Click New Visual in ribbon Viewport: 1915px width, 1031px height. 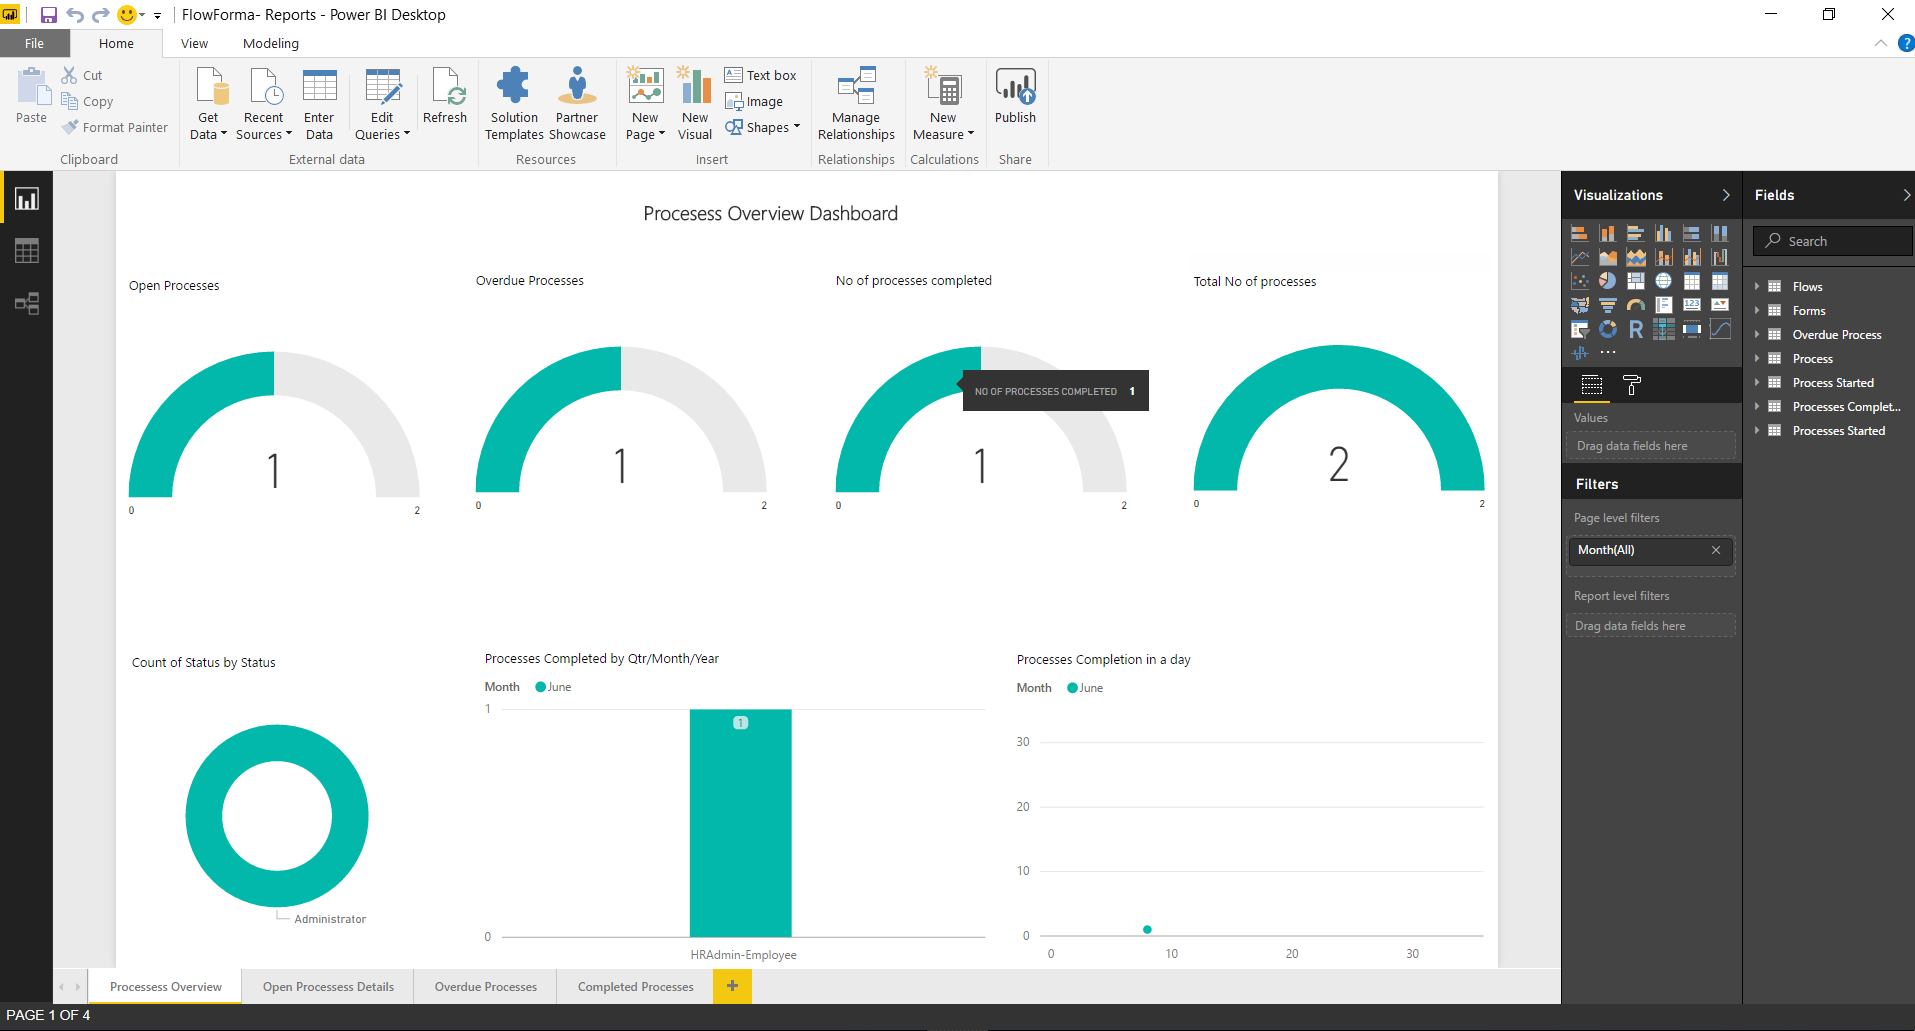tap(695, 104)
